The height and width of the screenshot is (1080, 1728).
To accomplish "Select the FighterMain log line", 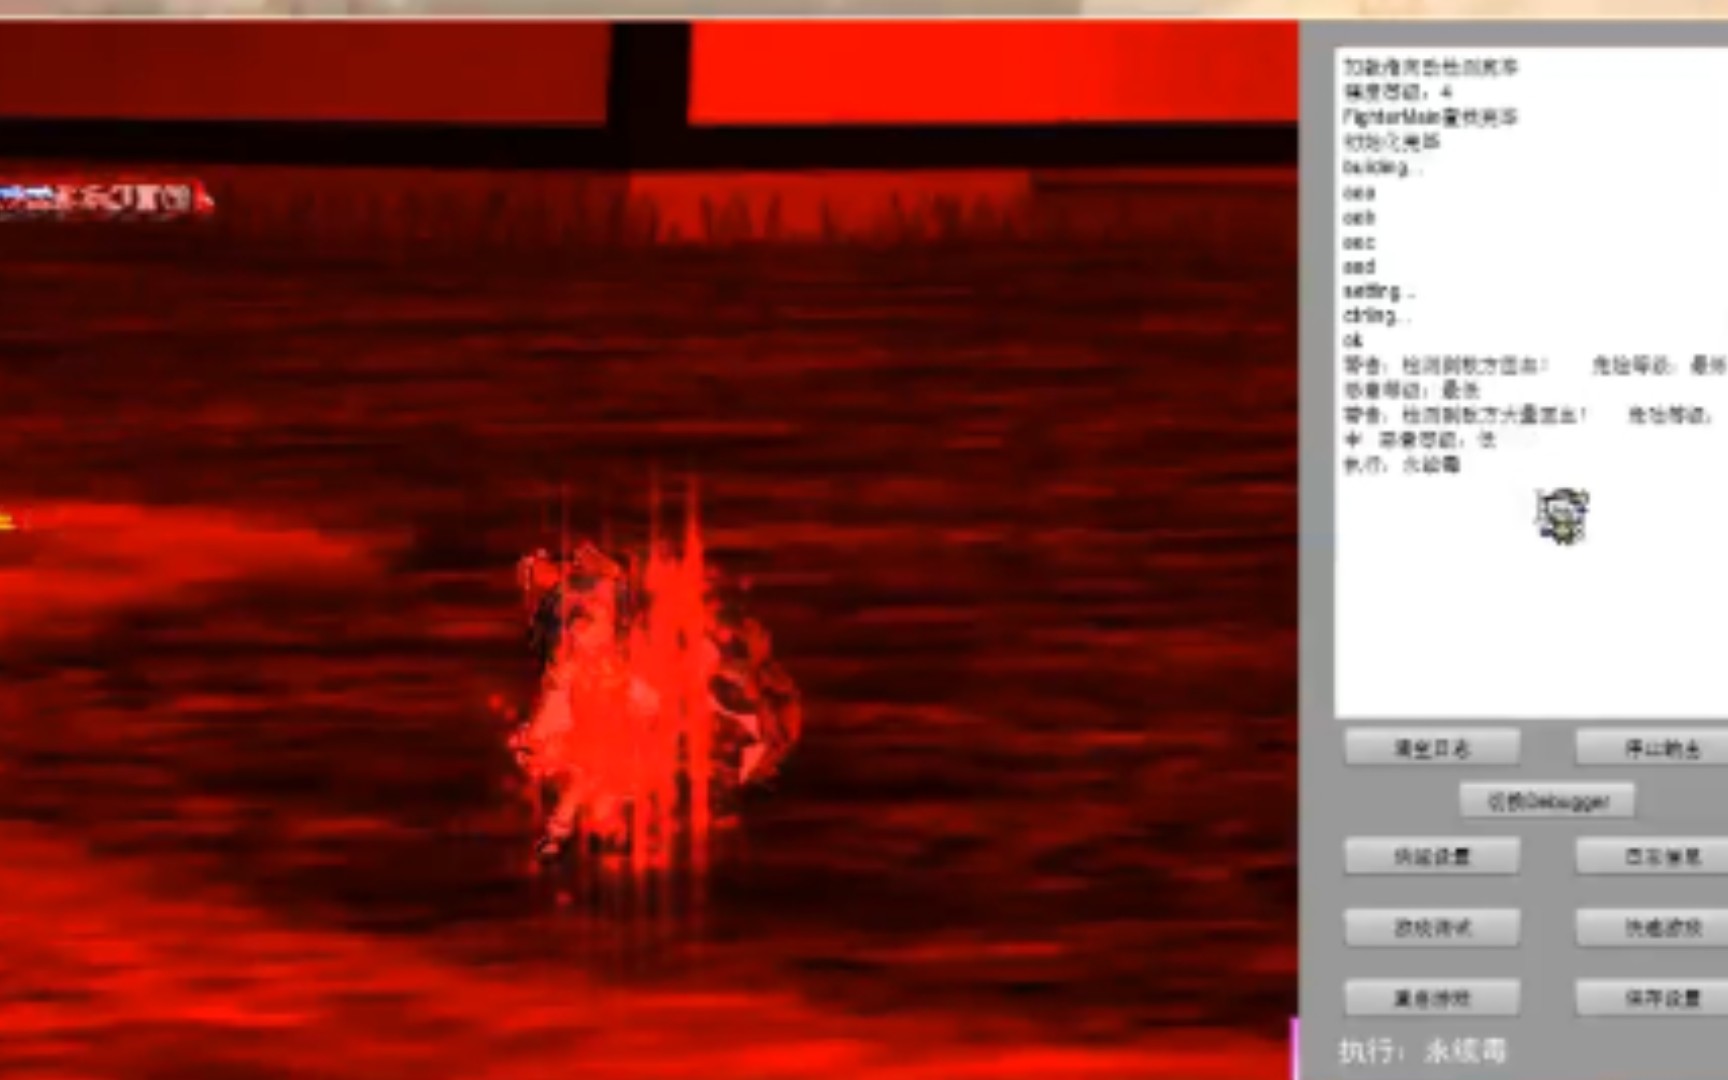I will (1430, 117).
